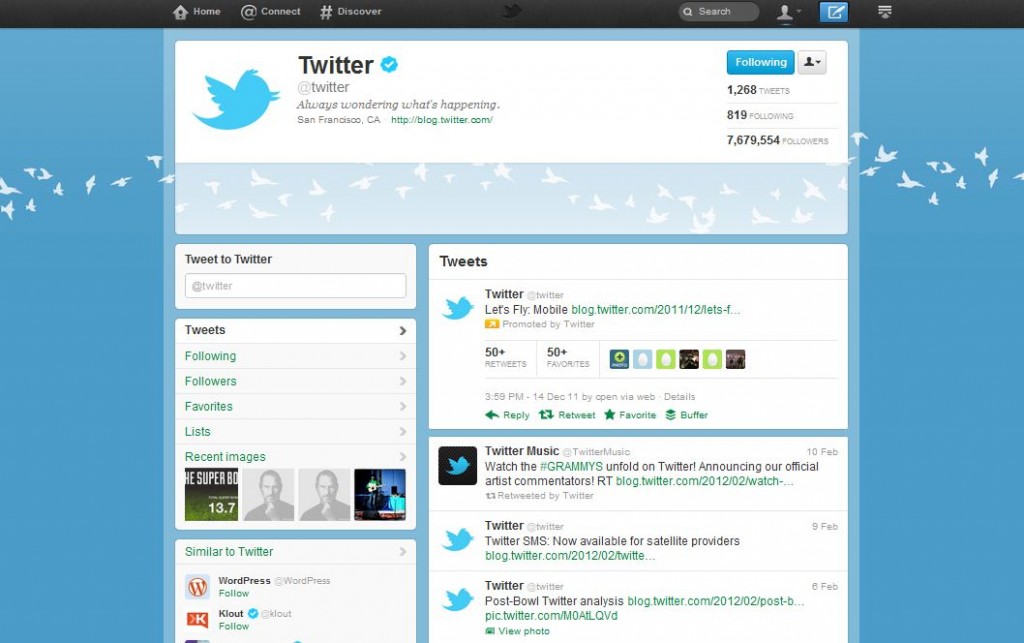Click View photo on the Post-Bowl tweet

pos(518,631)
